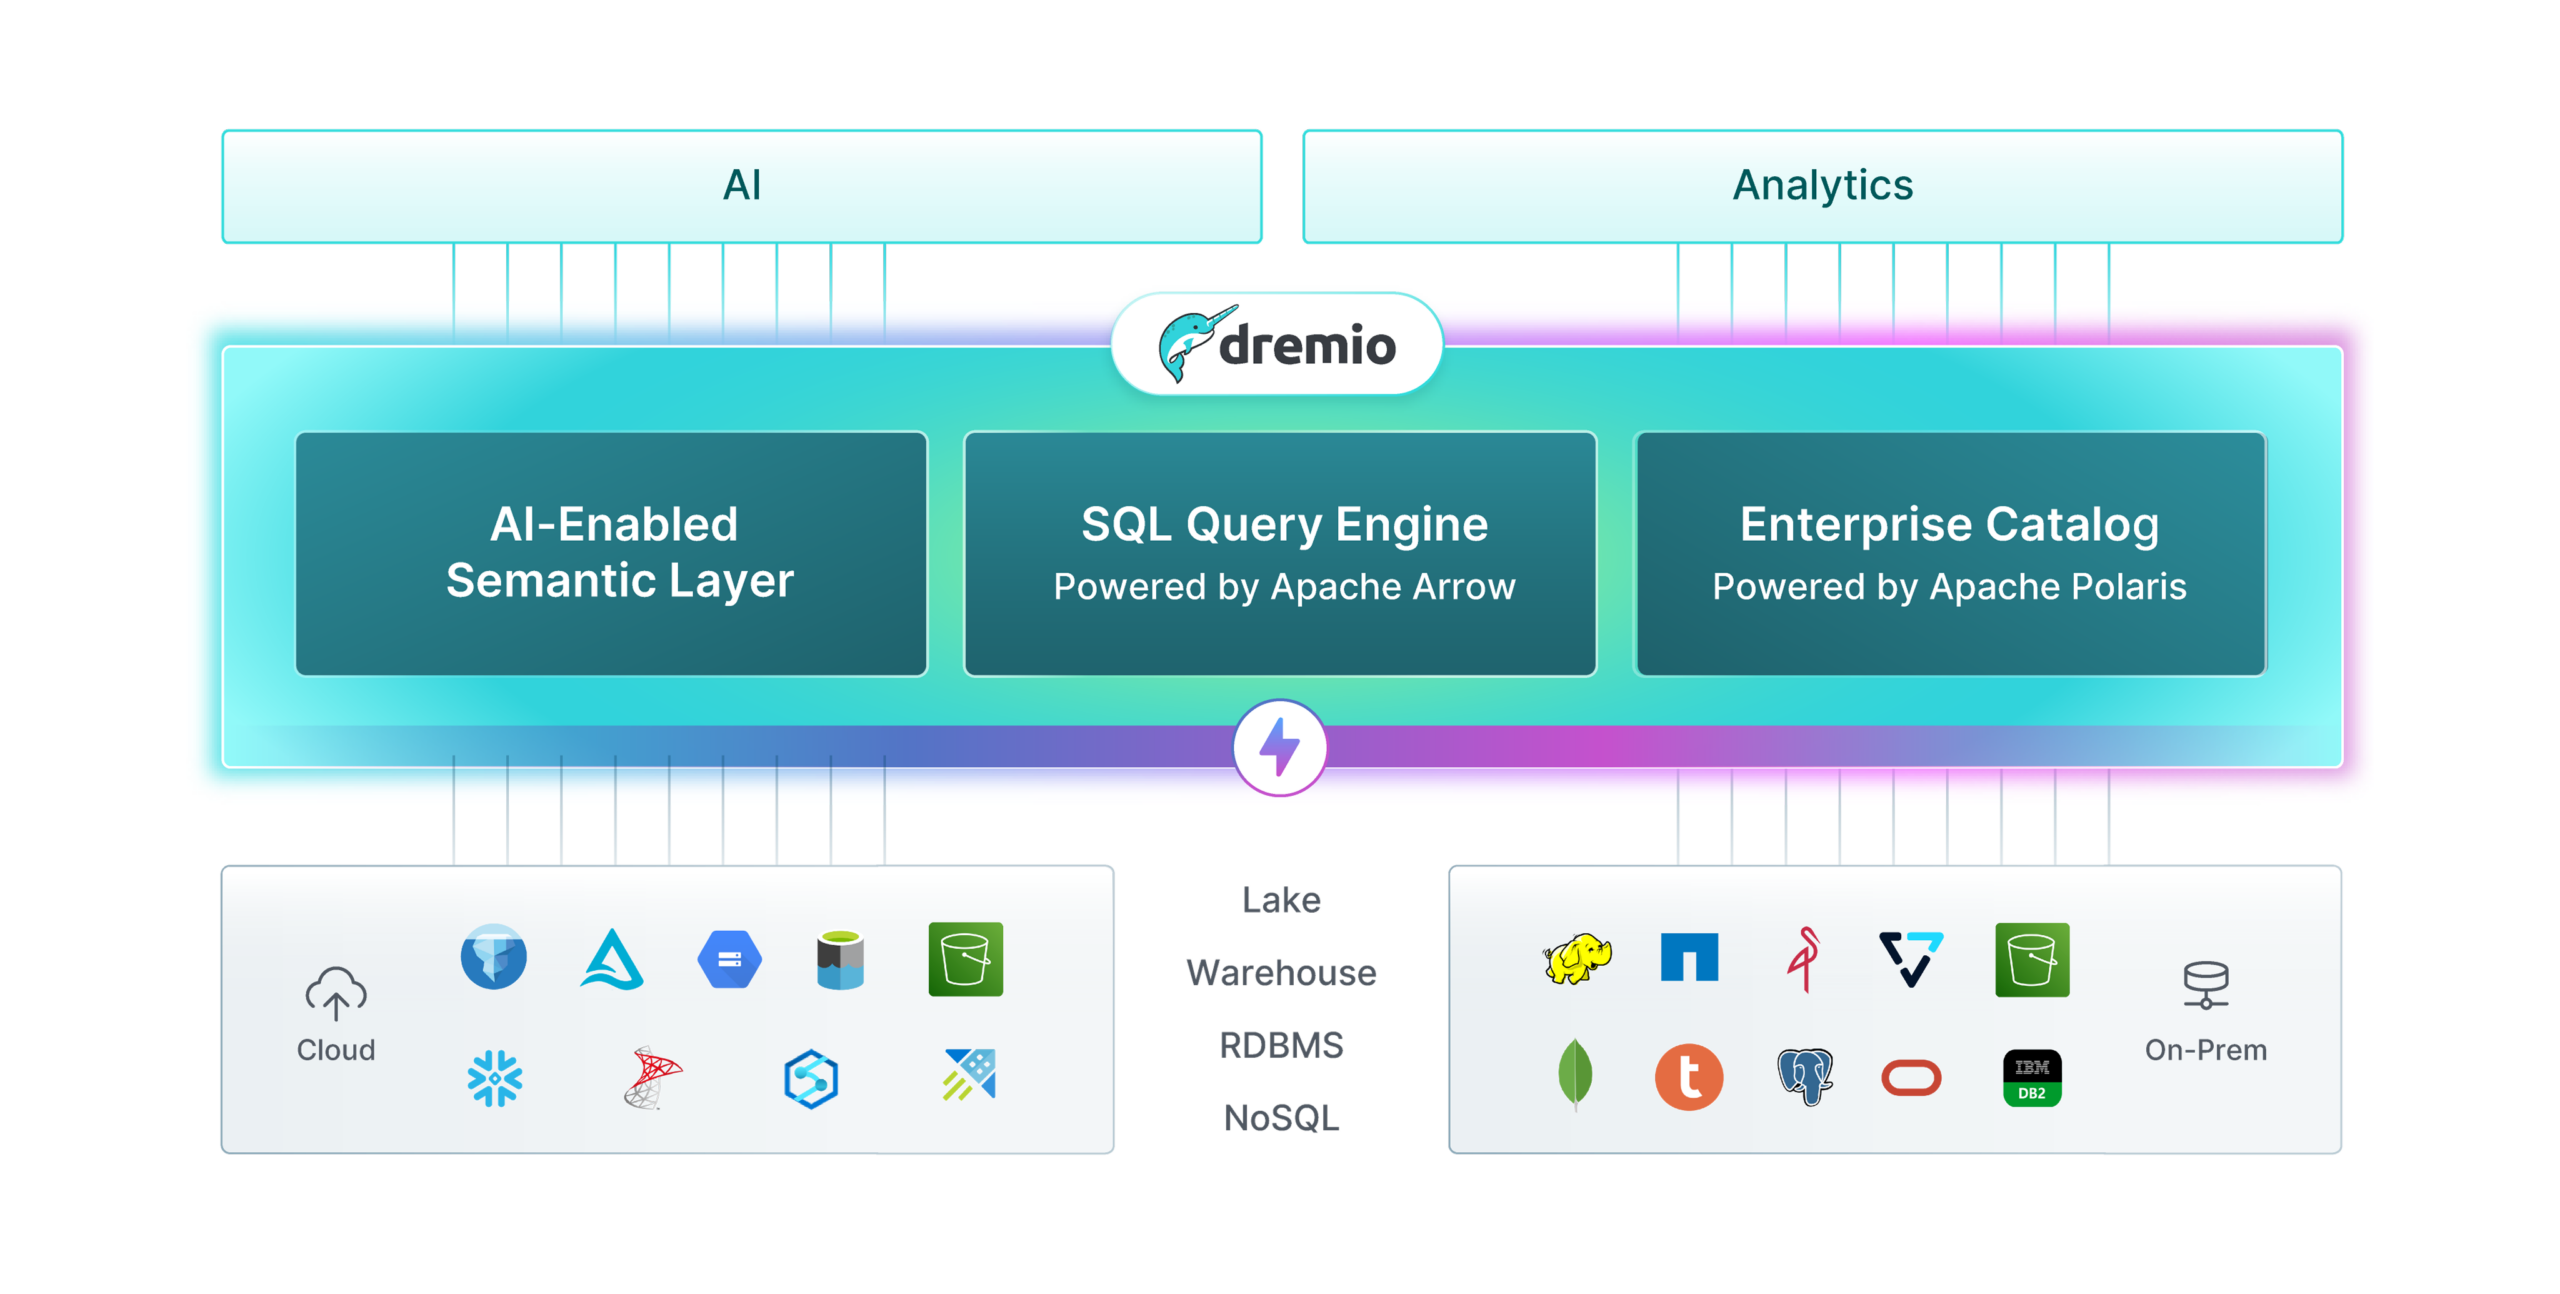
Task: Click the 'Cloud' caption text
Action: 336,1049
